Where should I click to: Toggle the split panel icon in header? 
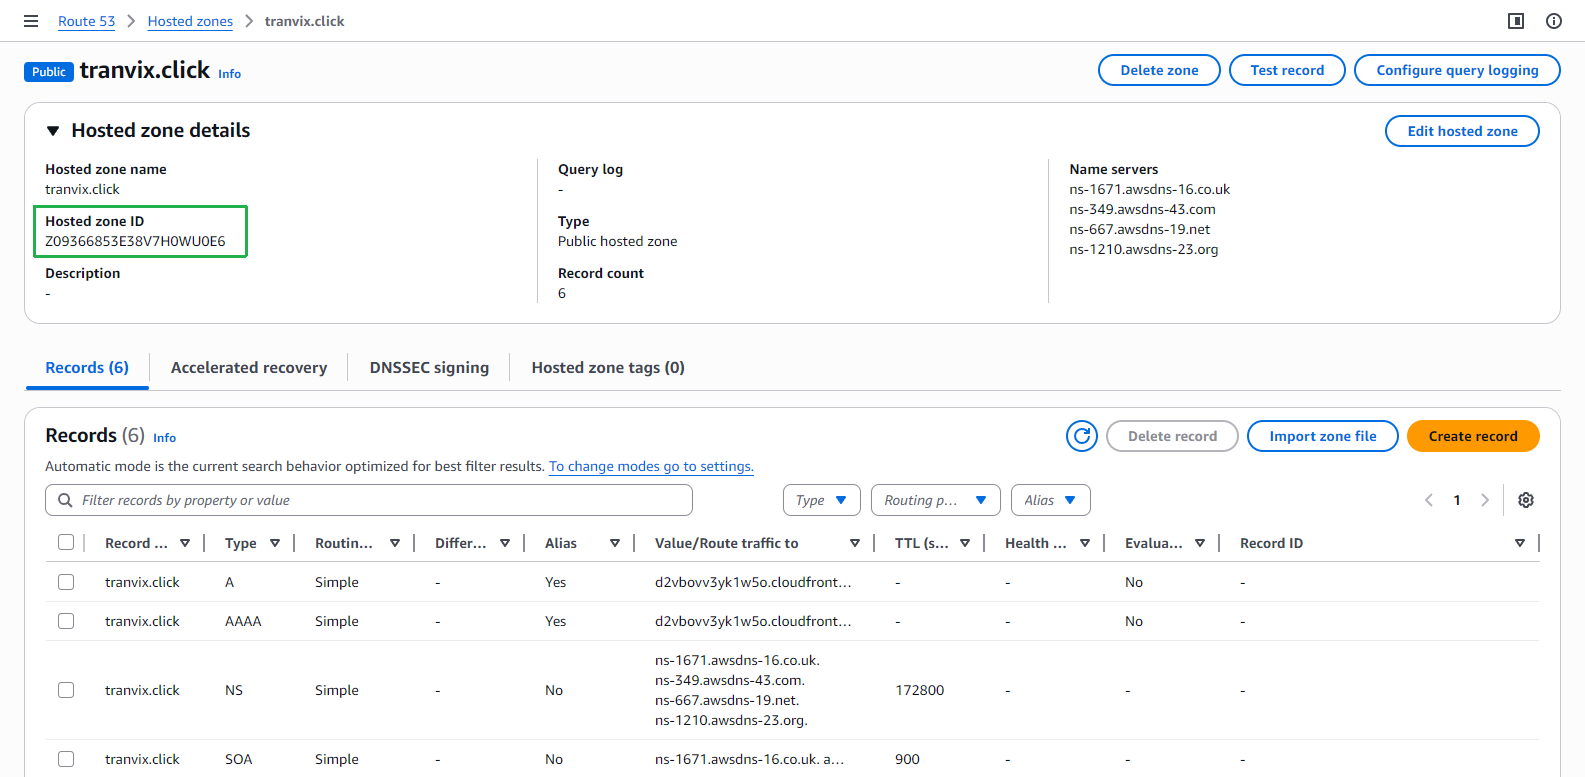pyautogui.click(x=1516, y=21)
